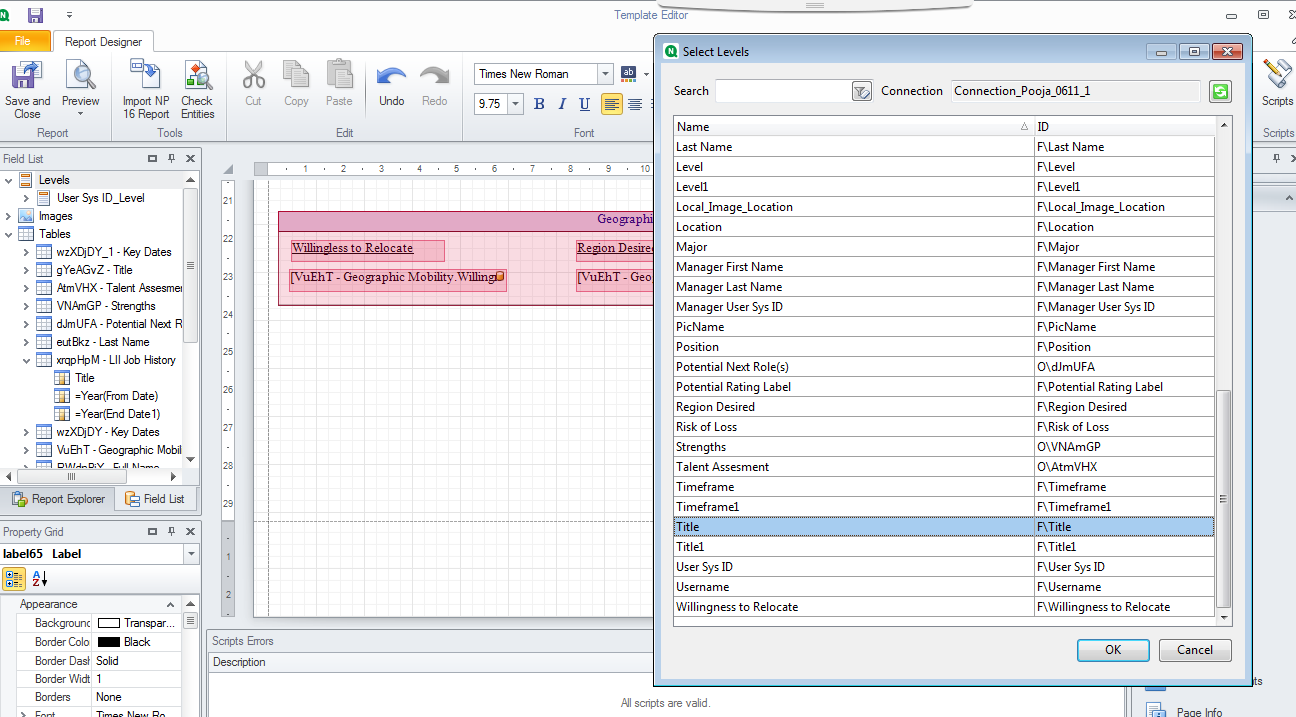Collapse the Levels tree node
This screenshot has height=717, width=1296.
pyautogui.click(x=9, y=180)
